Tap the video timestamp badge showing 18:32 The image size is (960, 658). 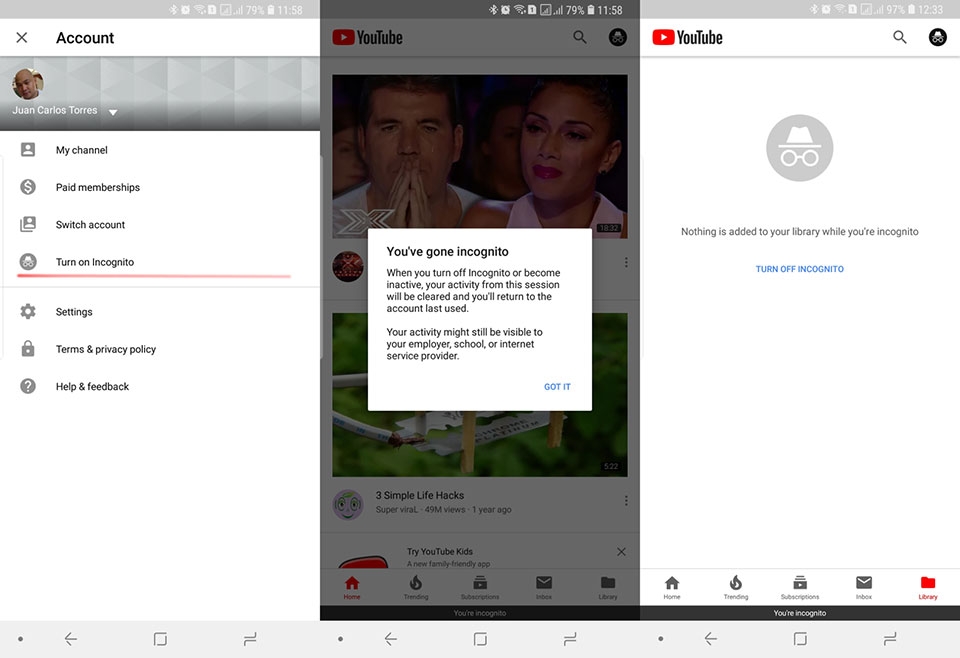[607, 227]
